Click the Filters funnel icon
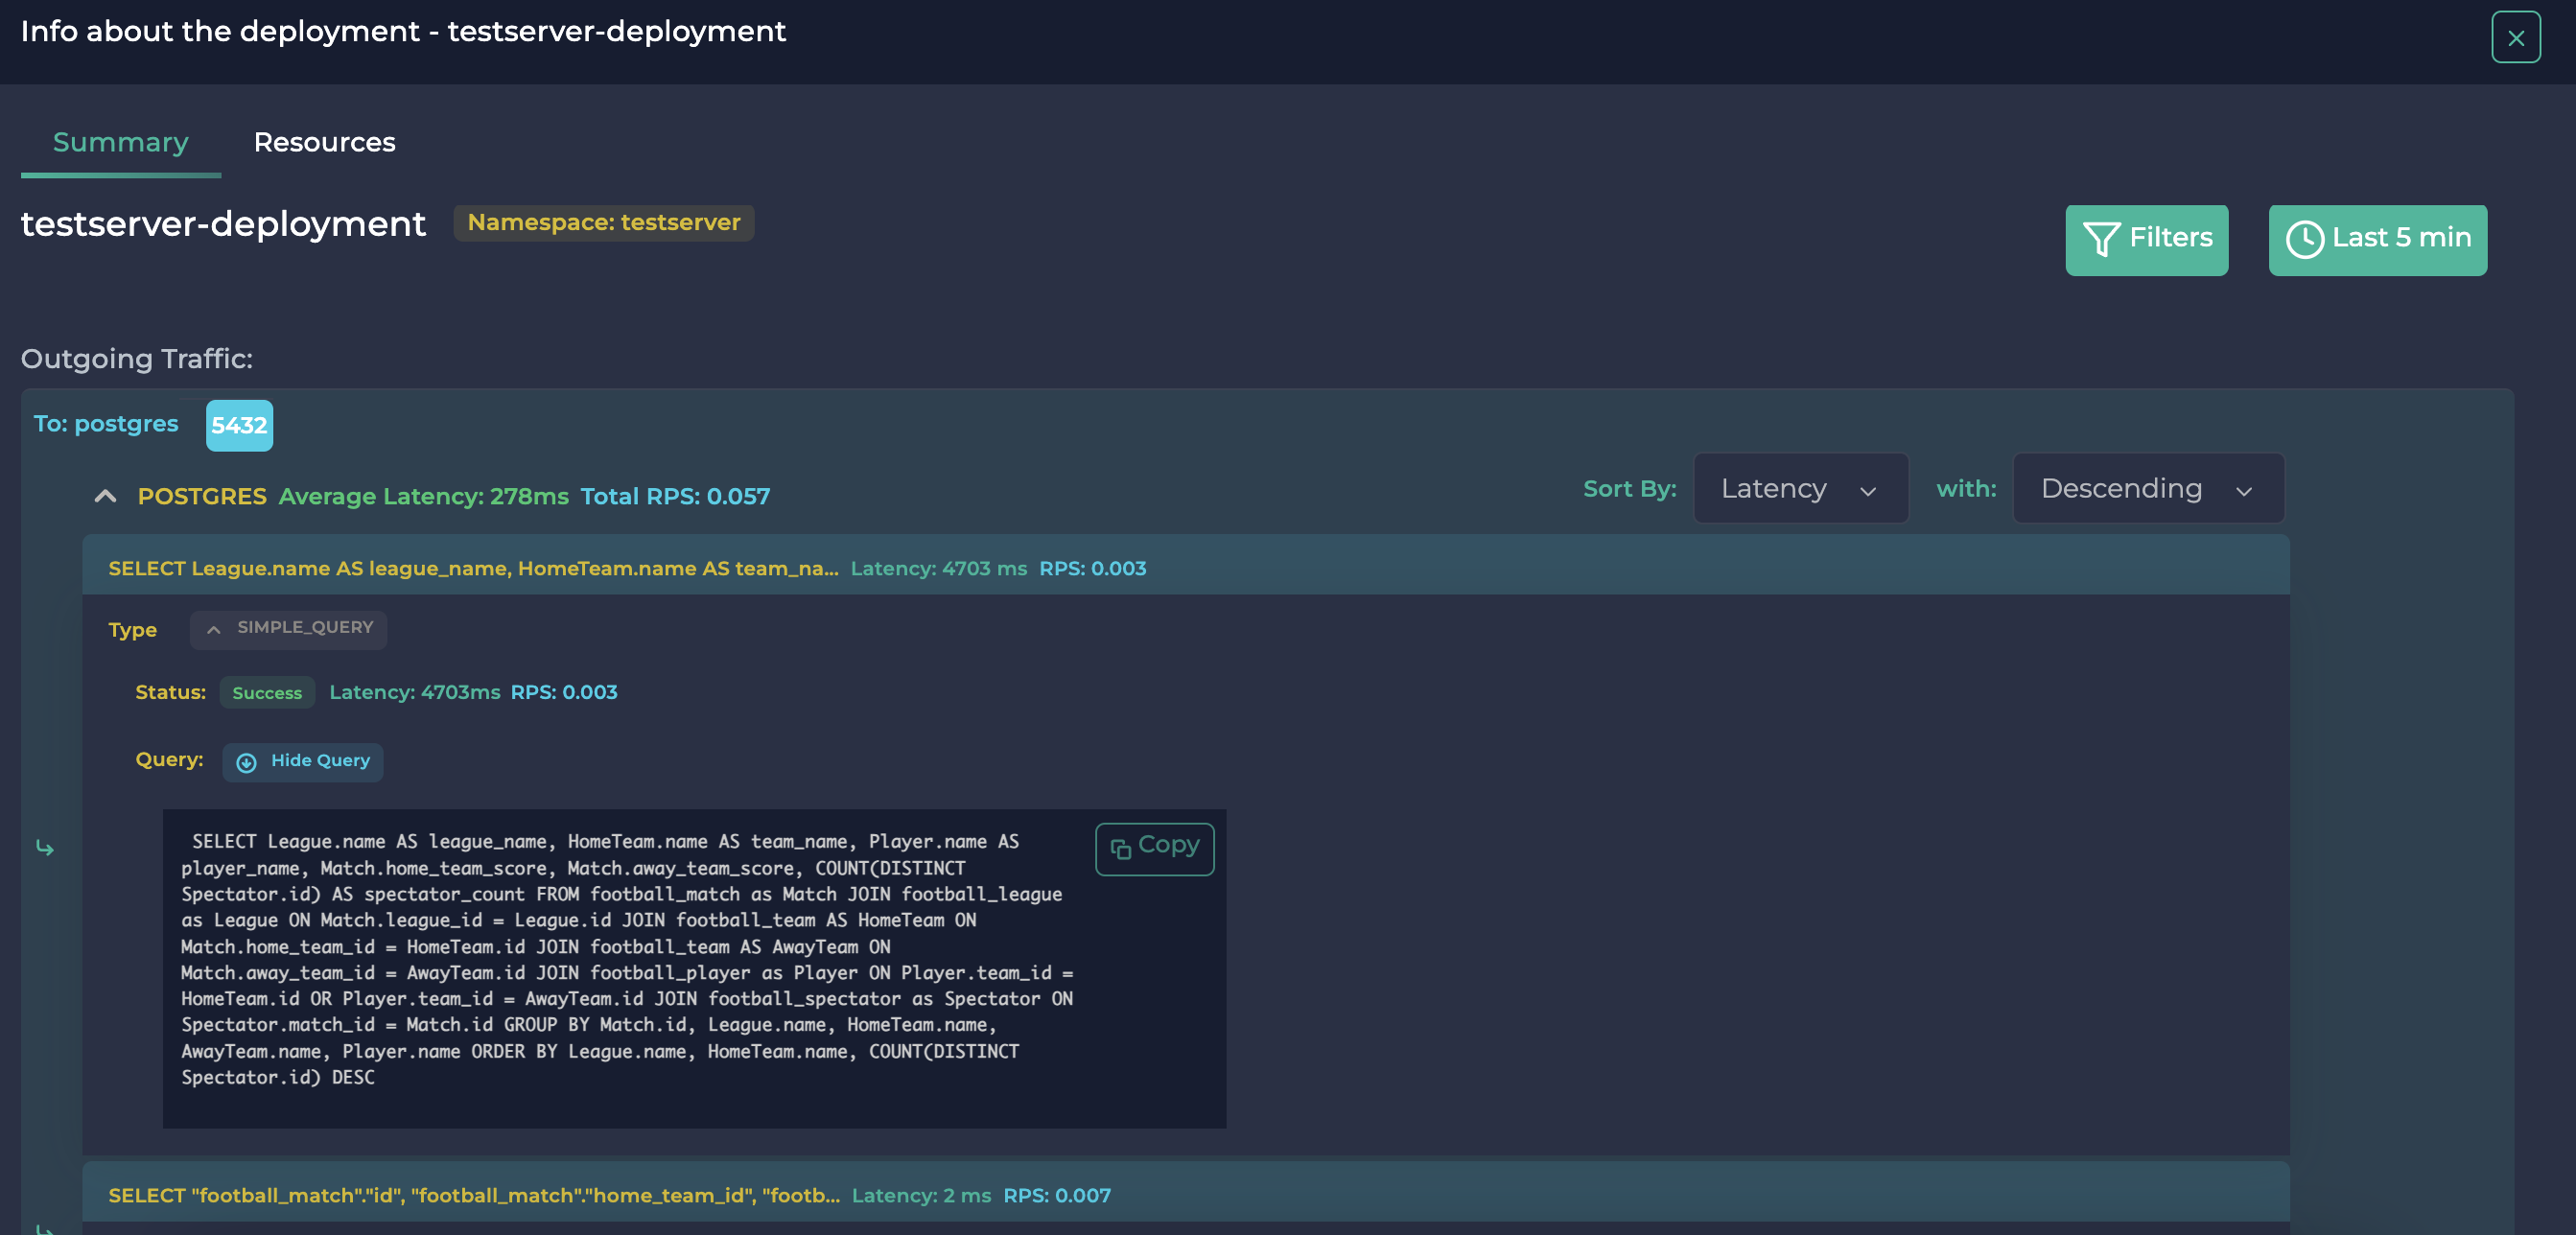The width and height of the screenshot is (2576, 1235). (2104, 239)
